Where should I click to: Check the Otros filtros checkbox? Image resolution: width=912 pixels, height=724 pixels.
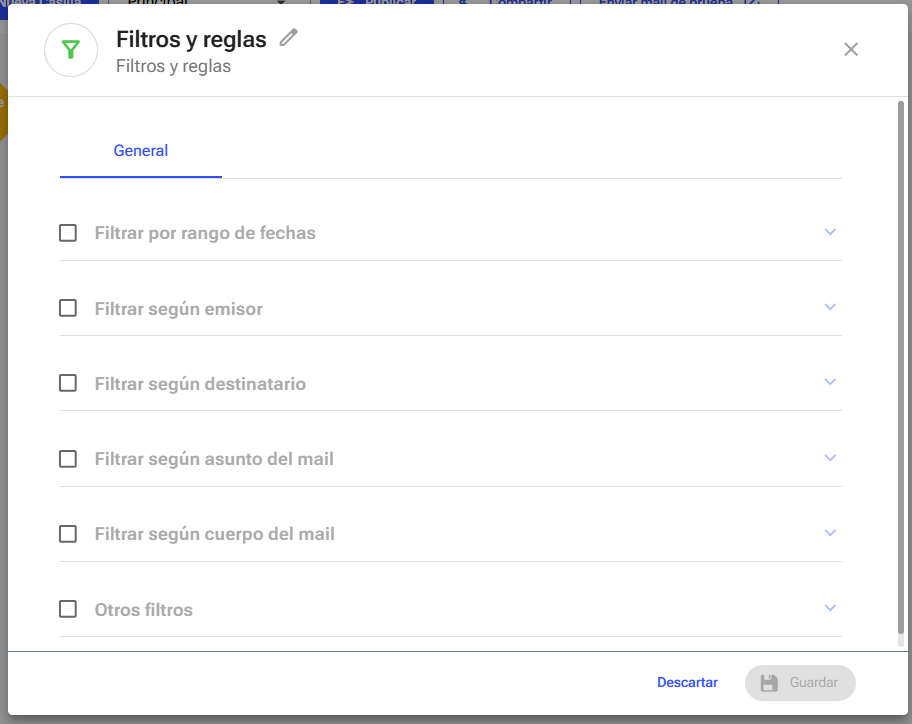coord(68,609)
